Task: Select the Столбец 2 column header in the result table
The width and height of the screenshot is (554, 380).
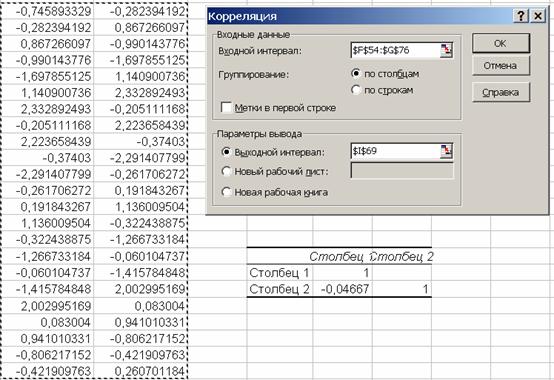Action: point(402,256)
